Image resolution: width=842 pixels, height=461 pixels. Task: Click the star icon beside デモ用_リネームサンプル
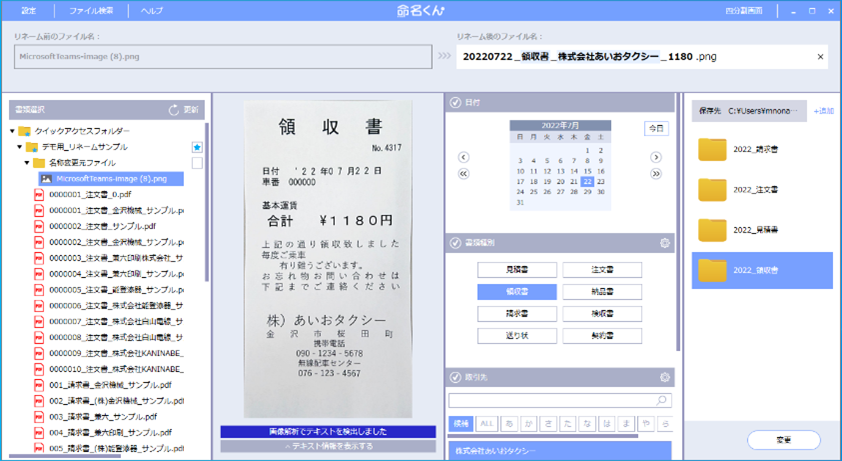[x=197, y=147]
